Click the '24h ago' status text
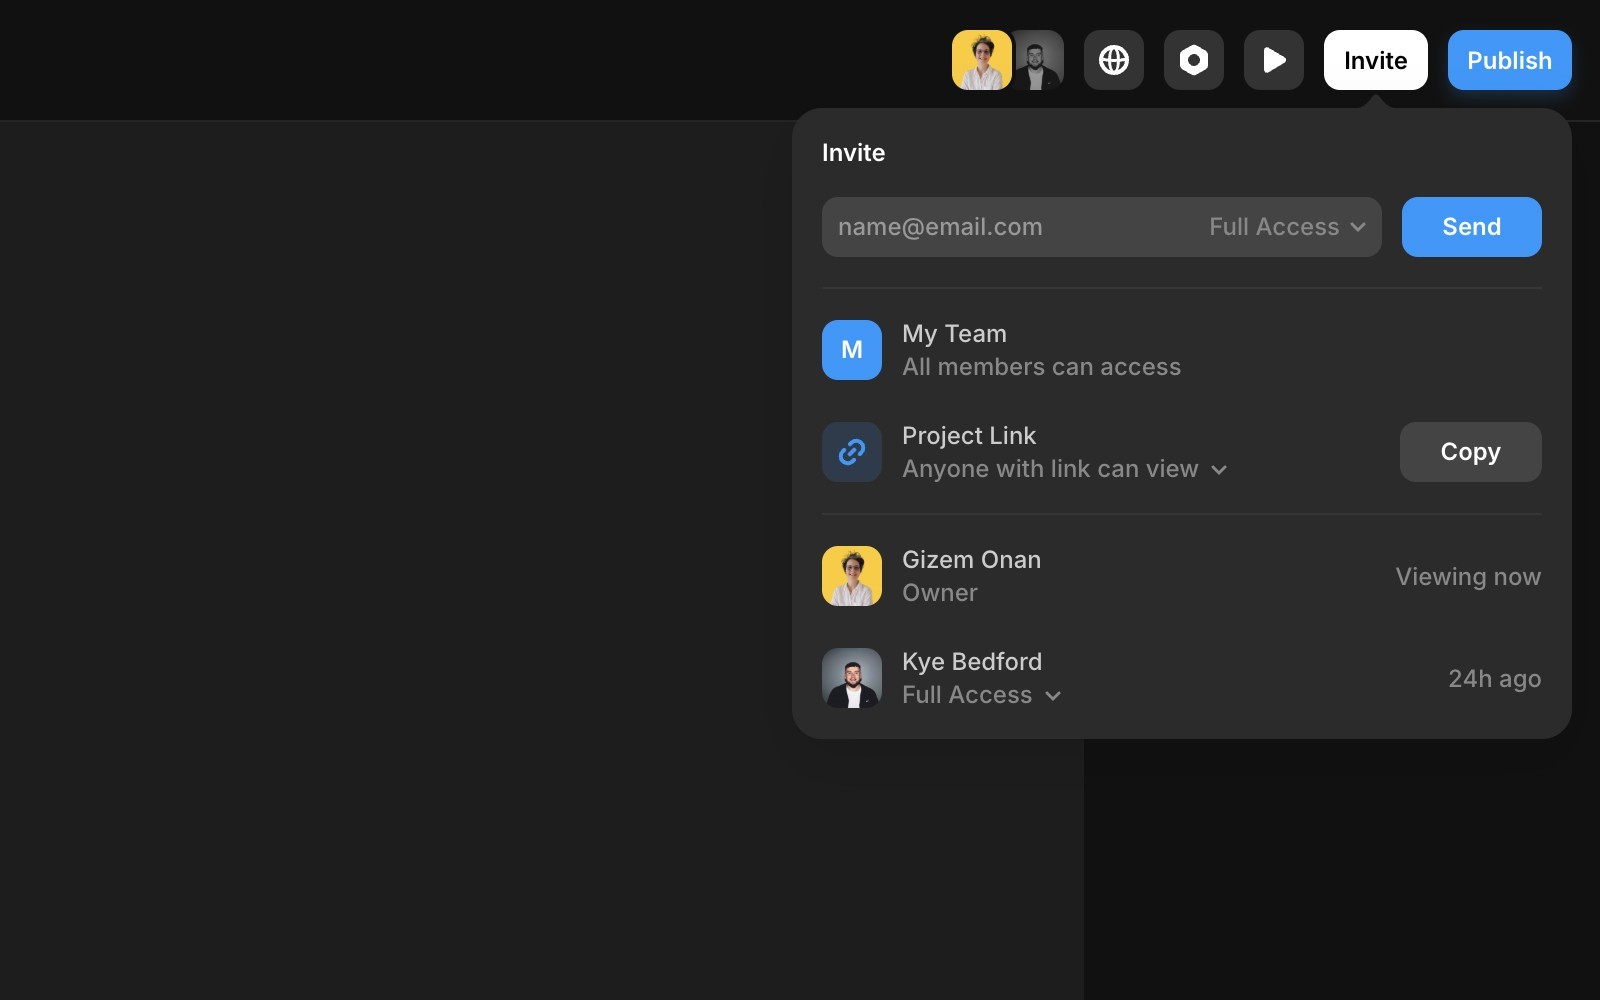This screenshot has width=1600, height=1000. pyautogui.click(x=1495, y=679)
